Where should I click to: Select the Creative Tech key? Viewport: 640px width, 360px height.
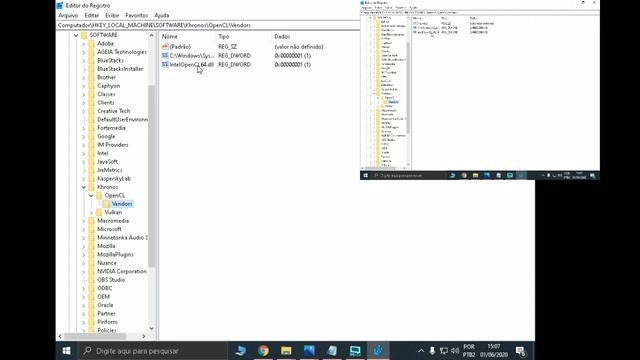(x=113, y=111)
